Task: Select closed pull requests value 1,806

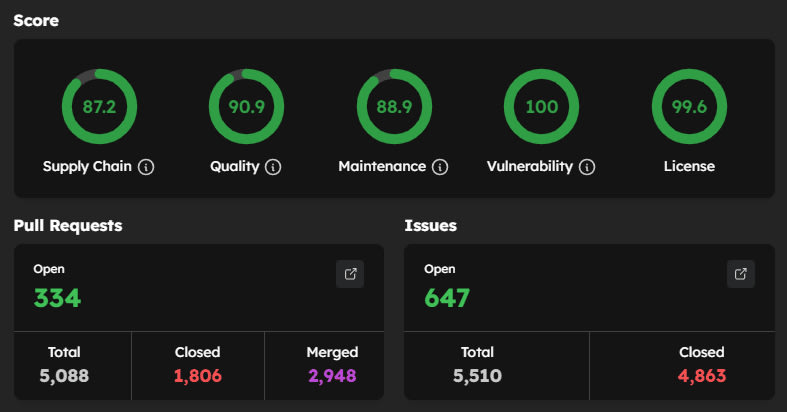Action: [197, 376]
